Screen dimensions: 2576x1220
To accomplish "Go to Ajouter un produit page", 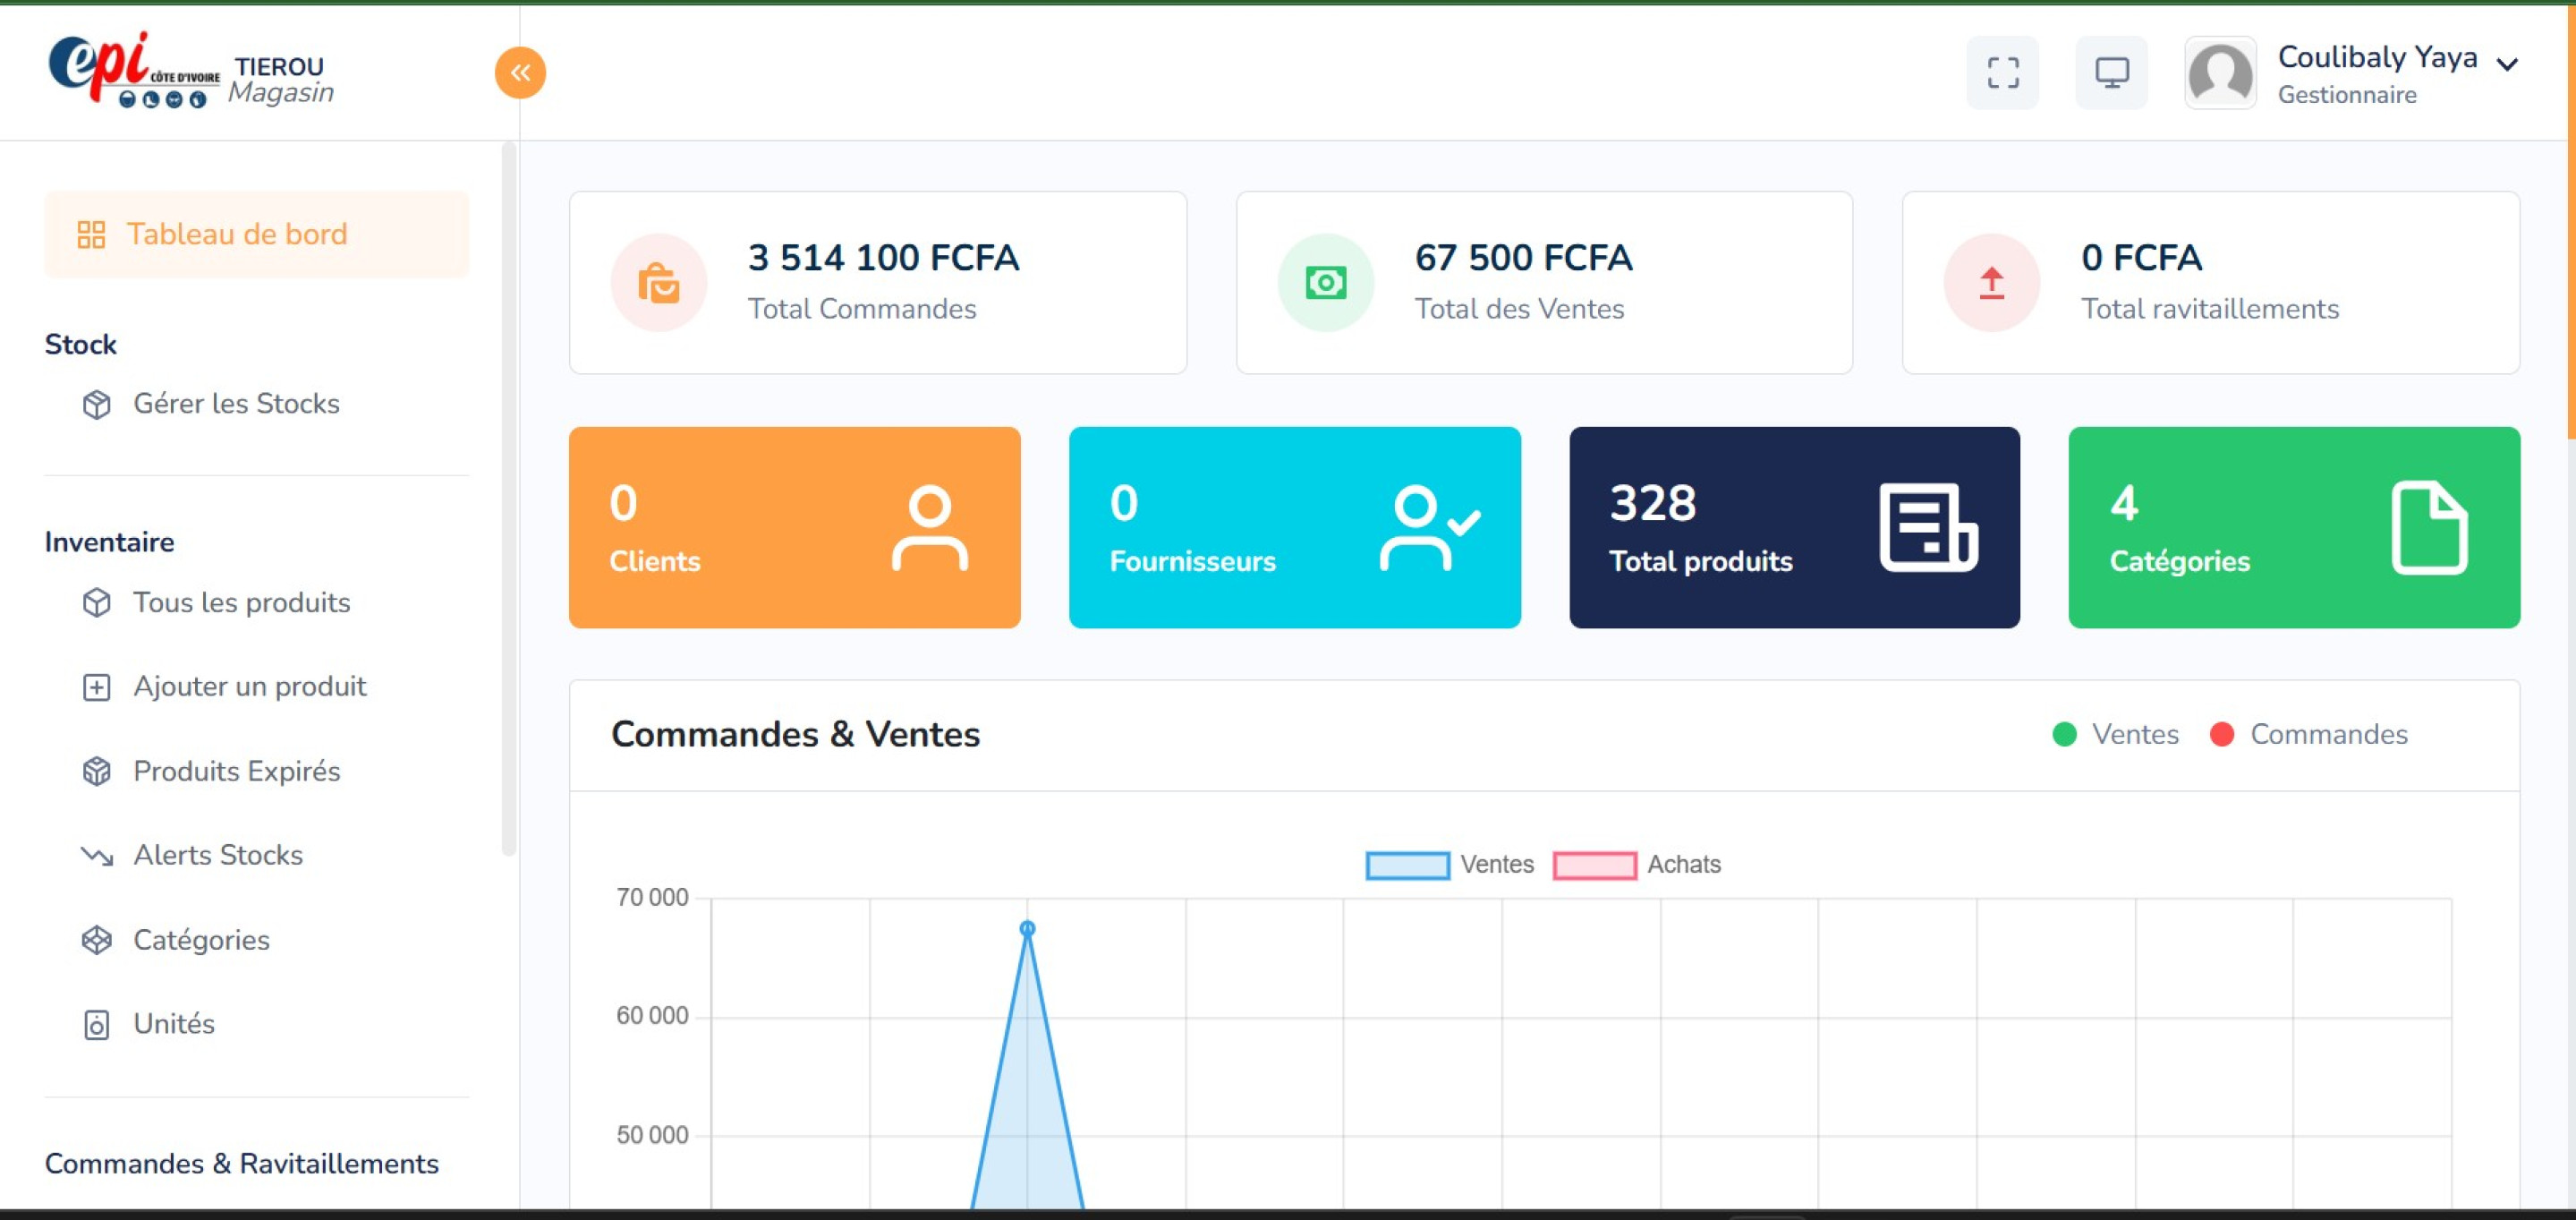I will (x=250, y=686).
